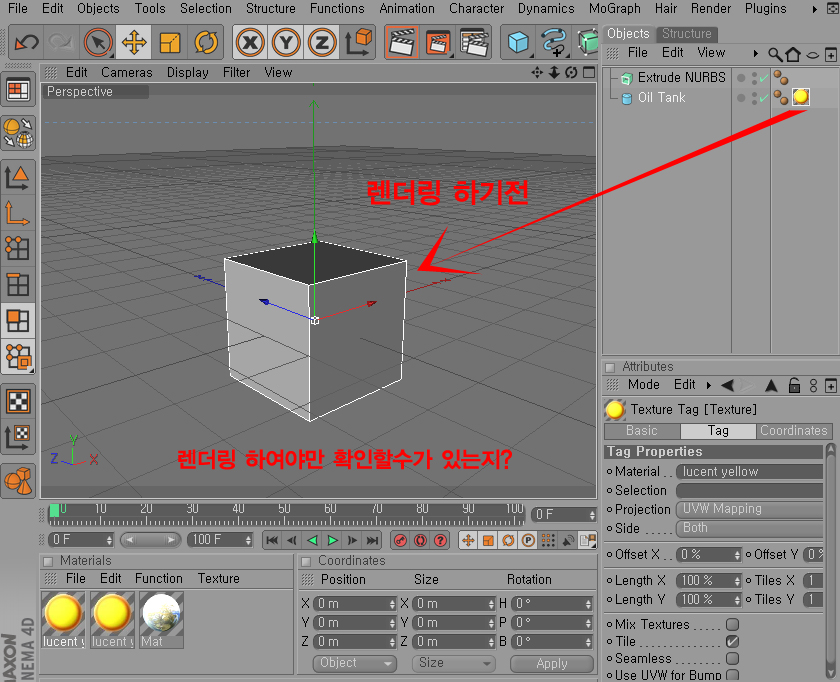This screenshot has height=682, width=840.
Task: Switch the coordinate system icon
Action: pos(359,42)
